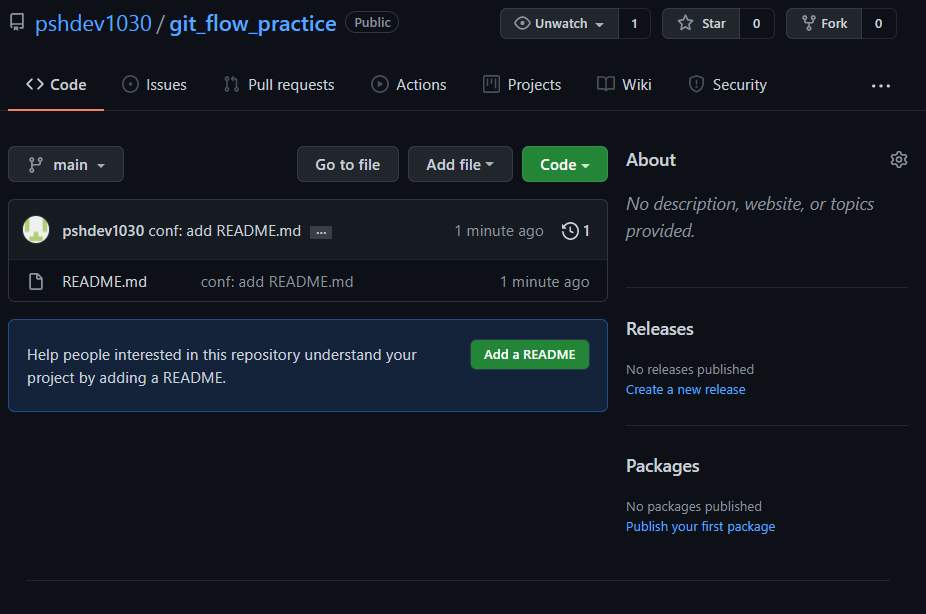Fork the repository

(824, 24)
